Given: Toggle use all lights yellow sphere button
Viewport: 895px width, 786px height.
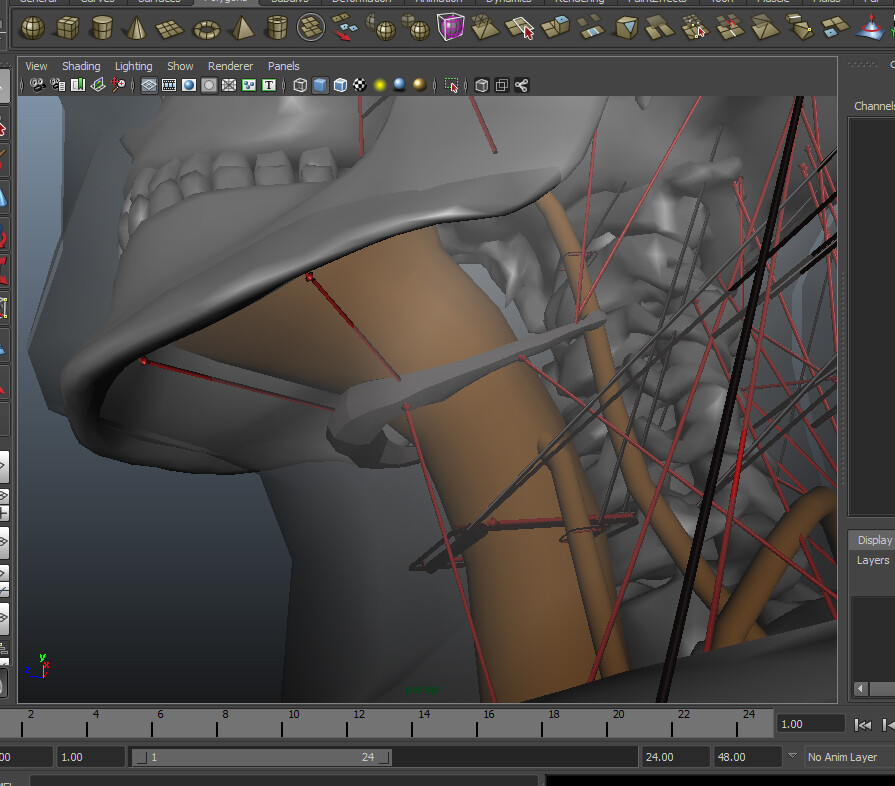Looking at the screenshot, I should point(380,86).
